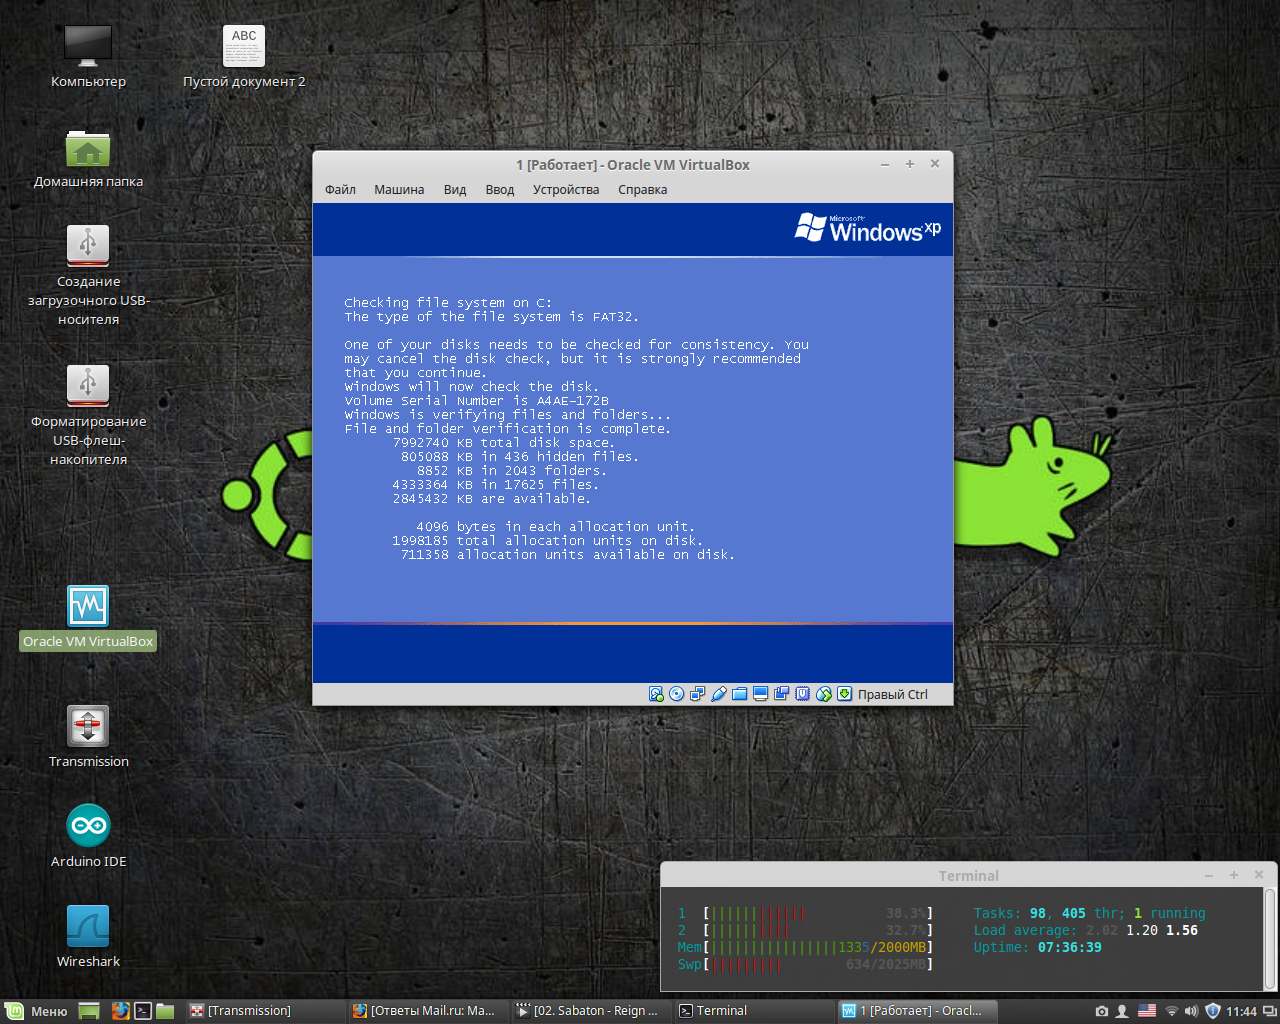Image resolution: width=1280 pixels, height=1024 pixels.
Task: Click the user account tray icon
Action: click(1122, 1011)
